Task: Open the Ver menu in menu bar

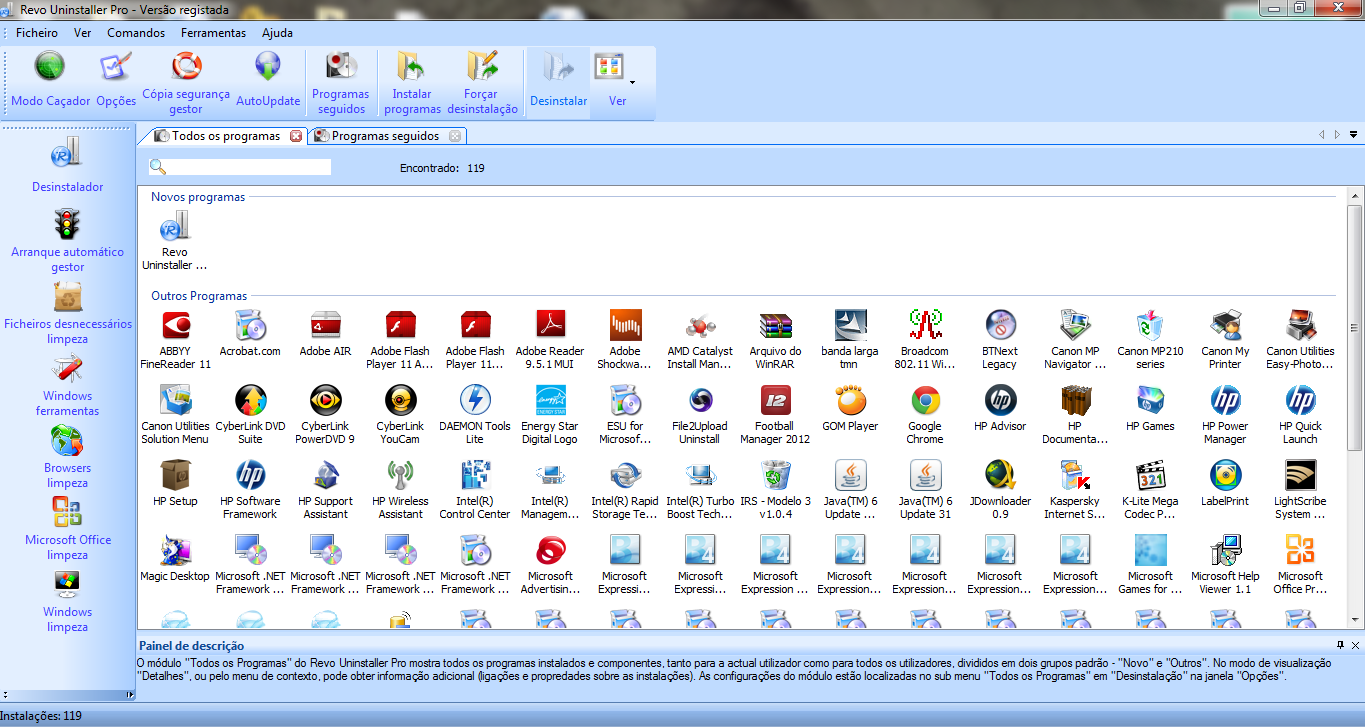Action: click(82, 33)
